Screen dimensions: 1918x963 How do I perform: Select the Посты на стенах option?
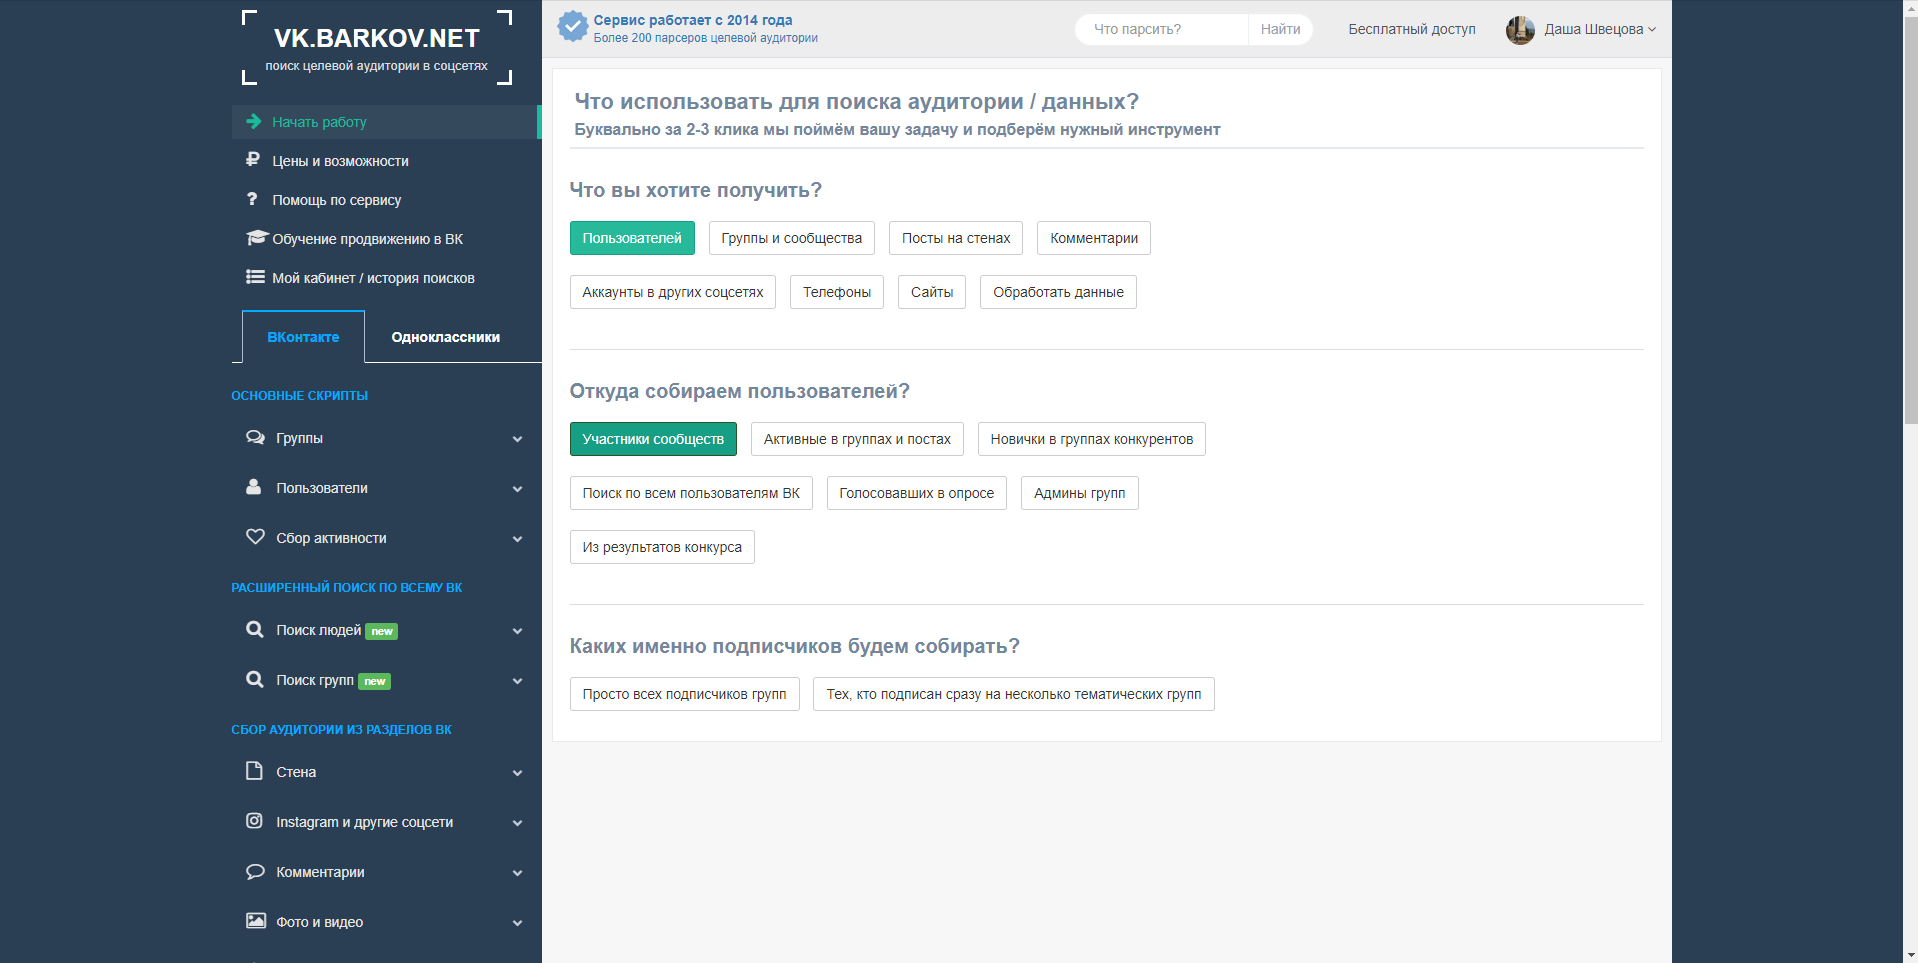tap(956, 238)
